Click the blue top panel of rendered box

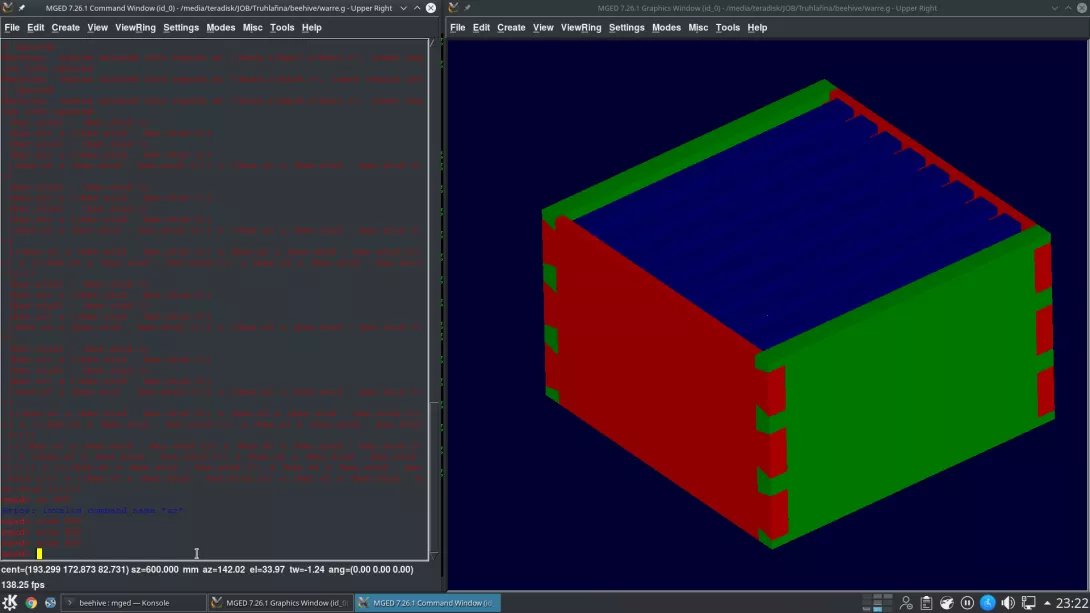tap(799, 222)
